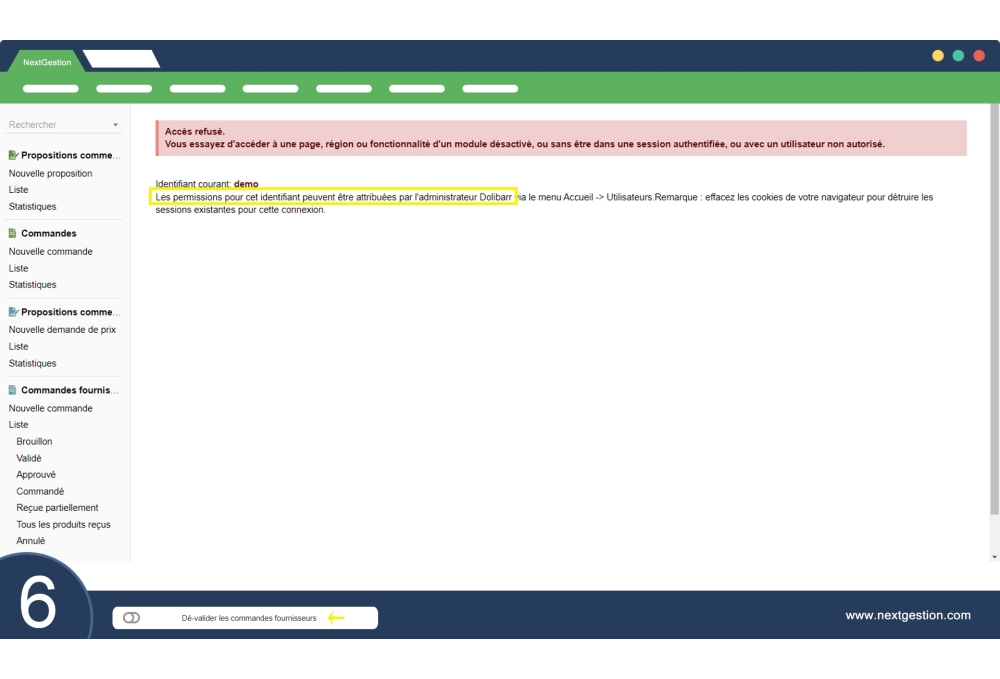The image size is (1000, 679).
Task: Click the green document icon beside Commandes
Action: point(11,233)
